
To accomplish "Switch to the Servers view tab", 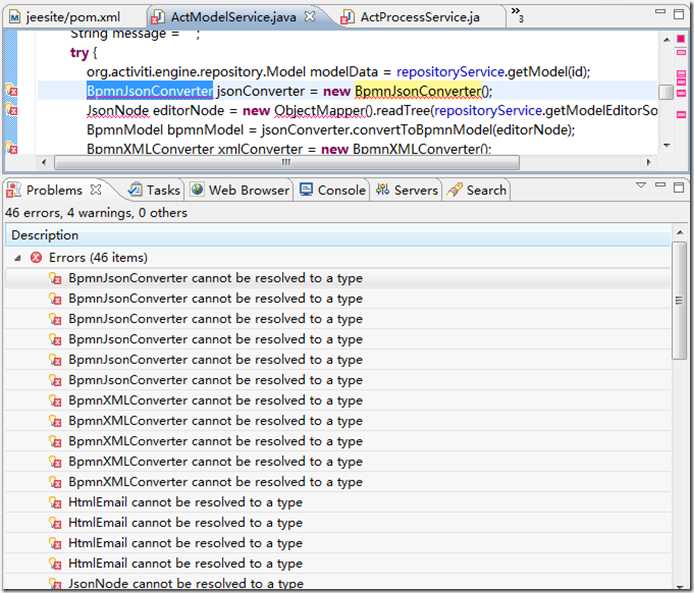I will coord(407,190).
